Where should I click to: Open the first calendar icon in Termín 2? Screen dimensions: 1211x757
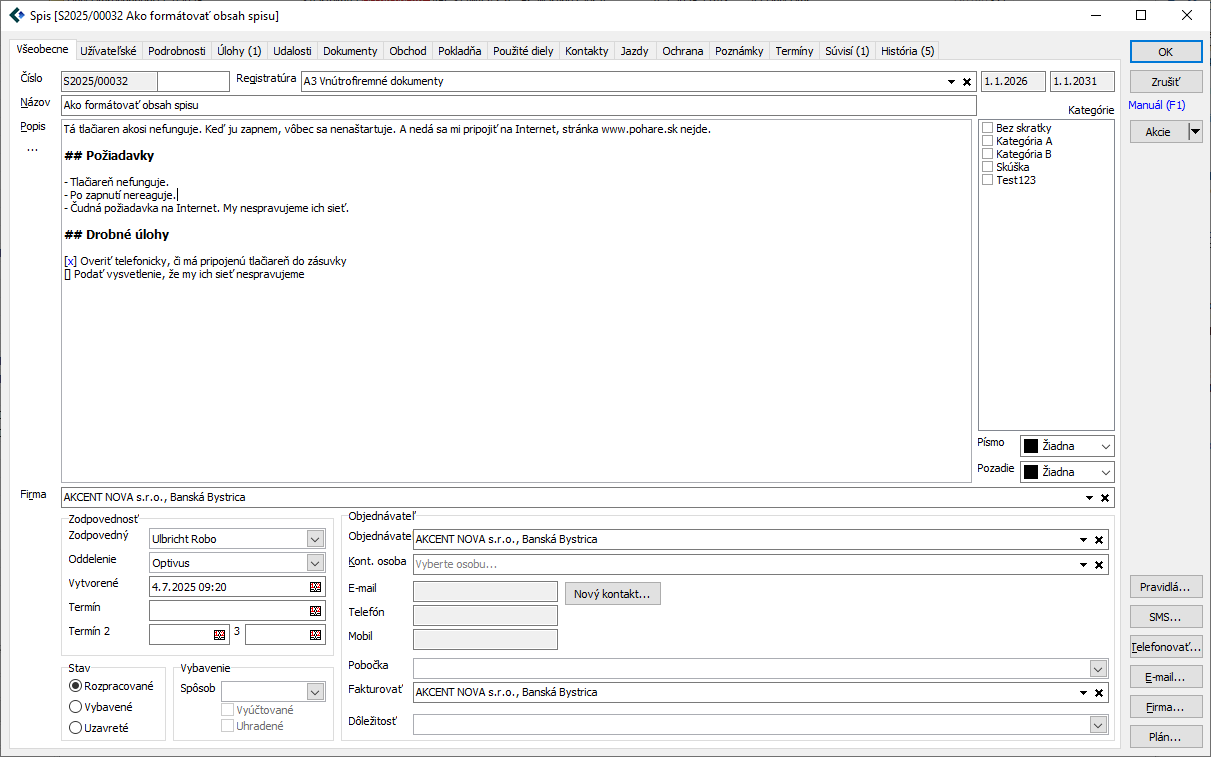[x=220, y=634]
